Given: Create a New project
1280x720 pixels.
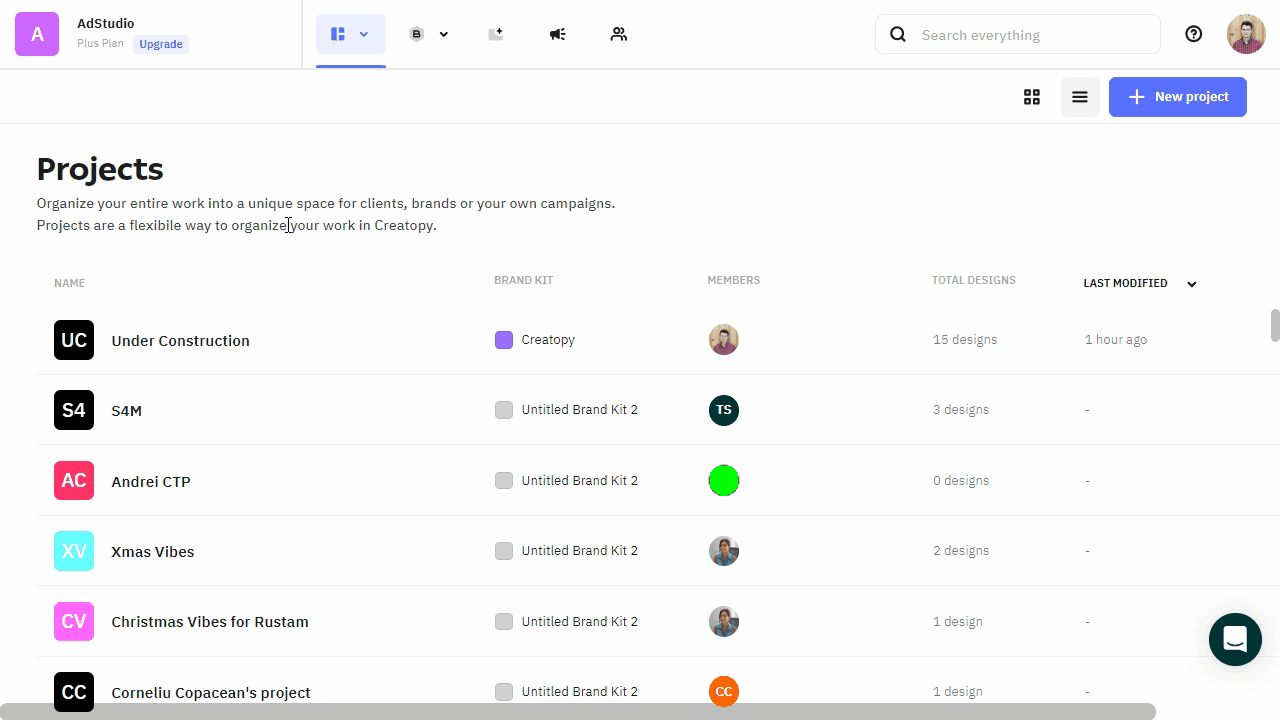Looking at the screenshot, I should [x=1178, y=97].
